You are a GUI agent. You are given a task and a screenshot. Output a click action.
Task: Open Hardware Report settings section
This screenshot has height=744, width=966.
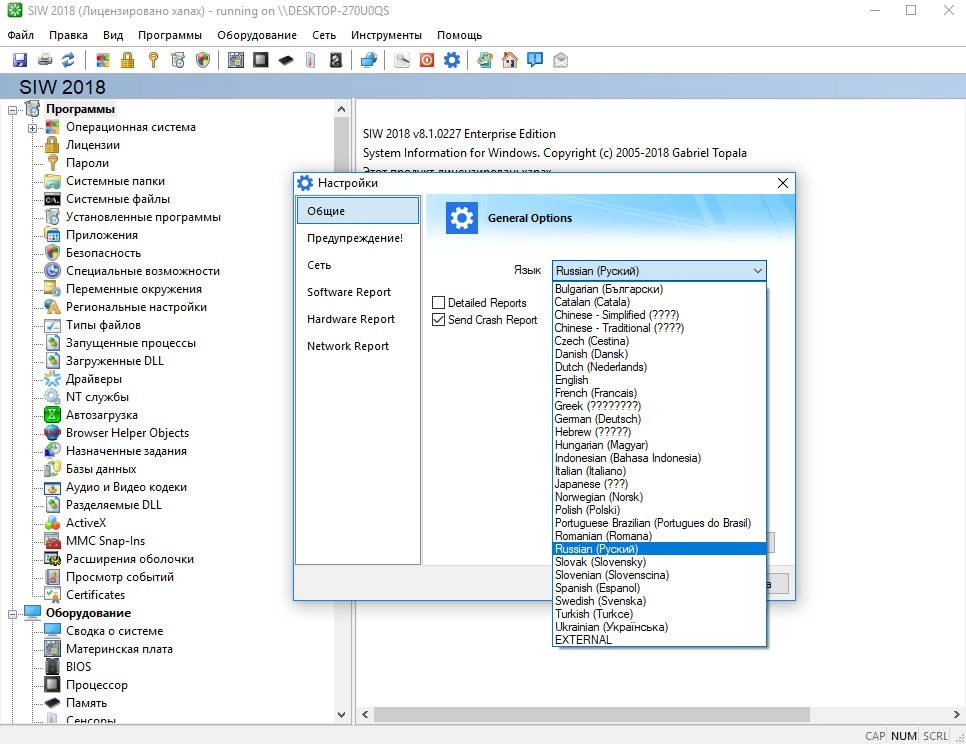[x=358, y=319]
